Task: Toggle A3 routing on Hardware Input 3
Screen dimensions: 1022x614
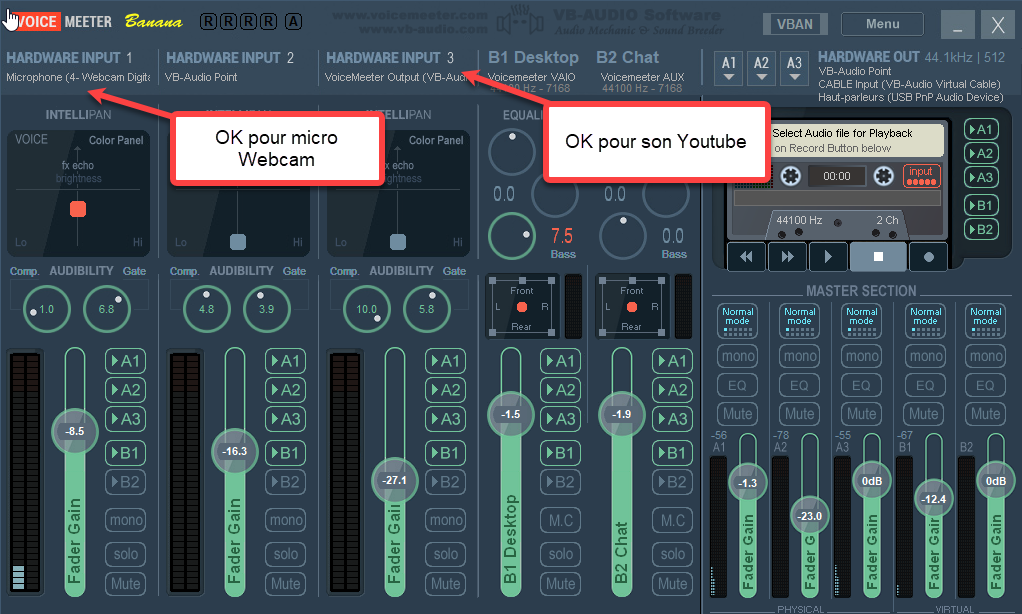Action: (445, 419)
